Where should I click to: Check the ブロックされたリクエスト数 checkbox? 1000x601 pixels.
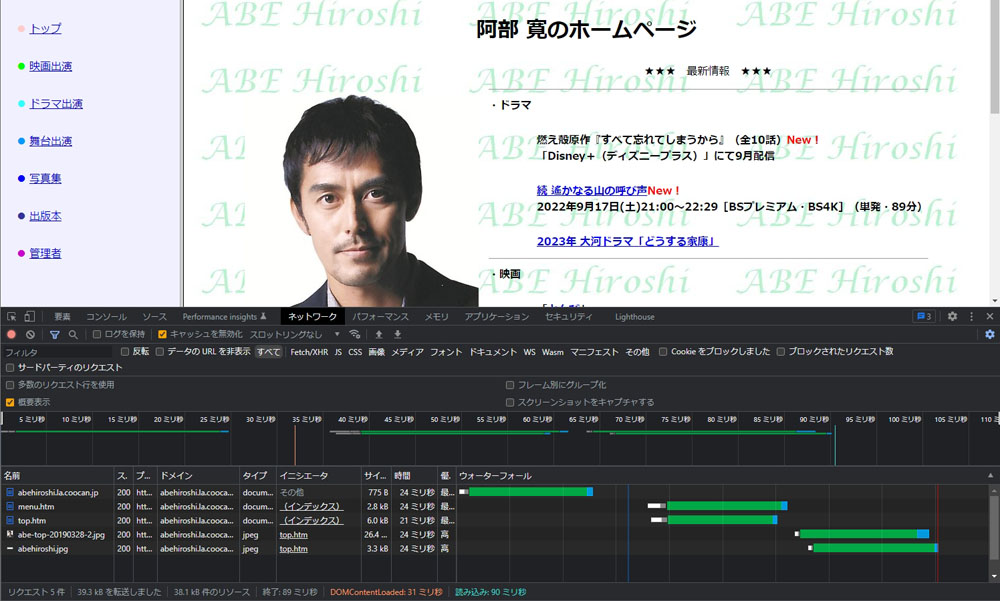(x=781, y=352)
